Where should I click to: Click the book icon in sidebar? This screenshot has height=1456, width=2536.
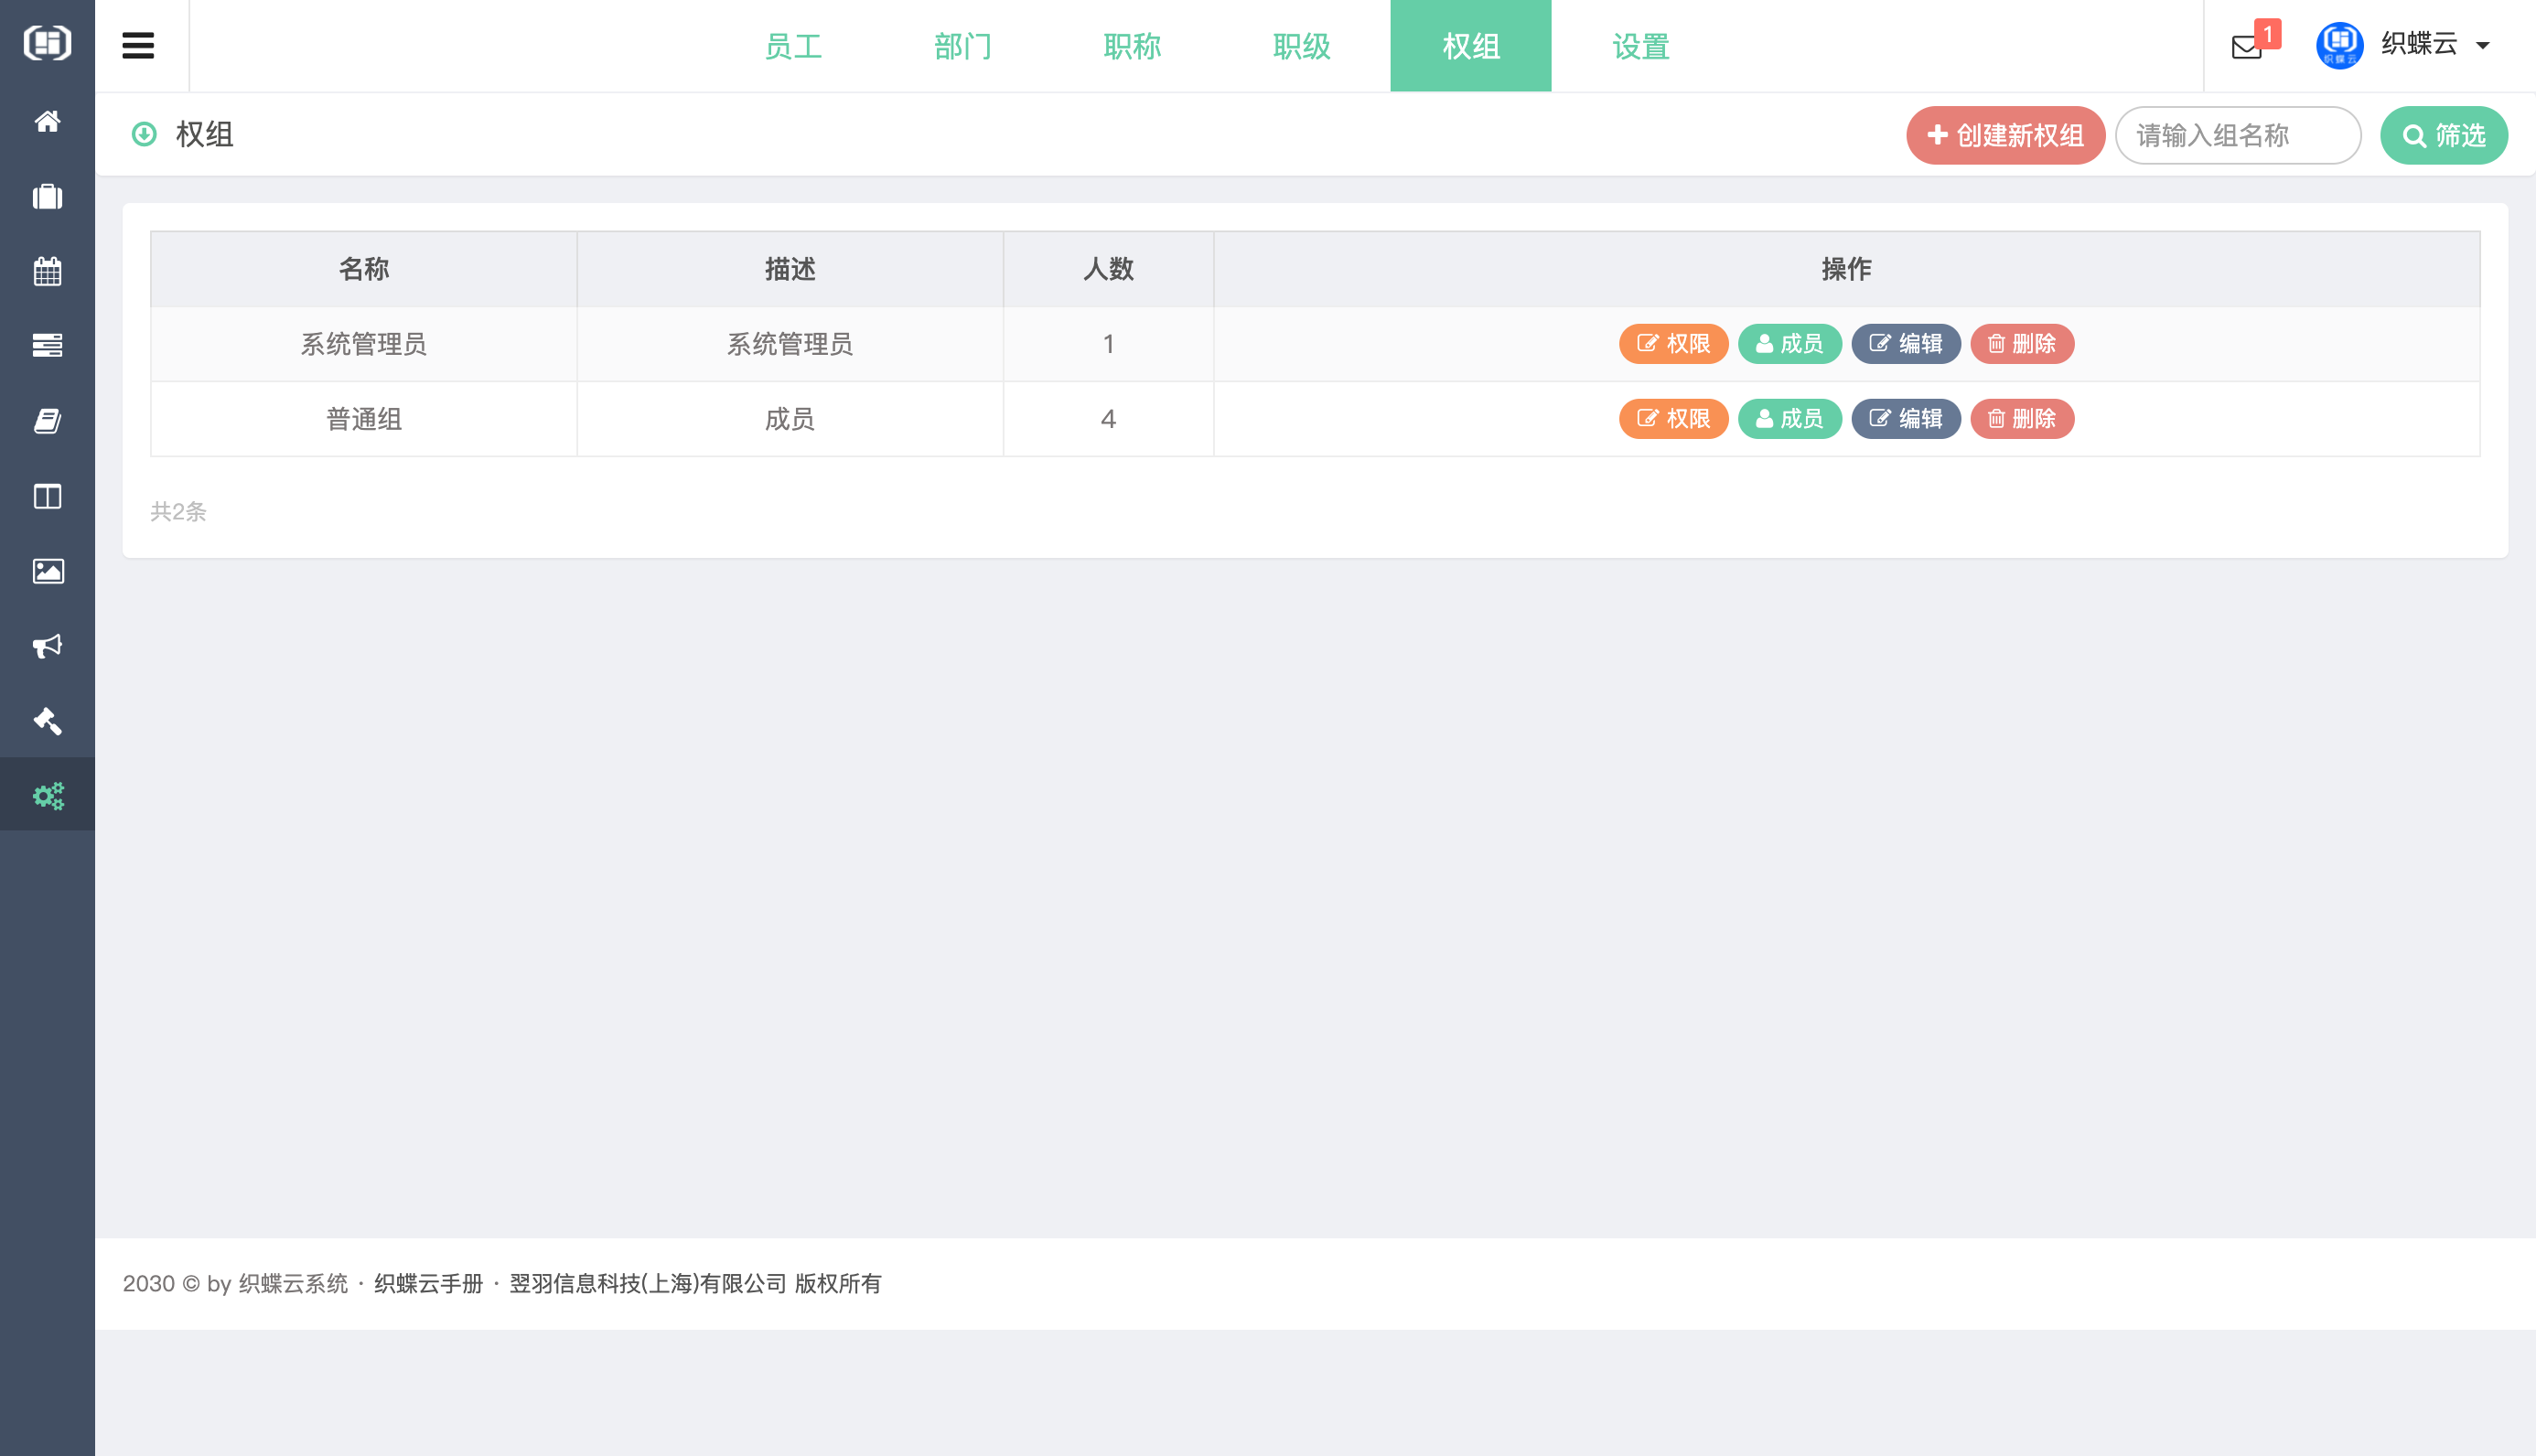point(47,421)
